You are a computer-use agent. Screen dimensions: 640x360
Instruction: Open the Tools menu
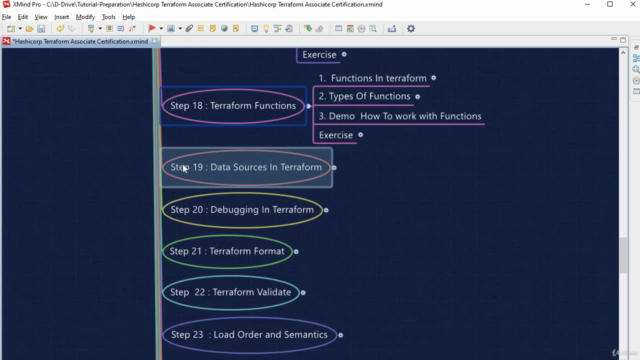(109, 17)
